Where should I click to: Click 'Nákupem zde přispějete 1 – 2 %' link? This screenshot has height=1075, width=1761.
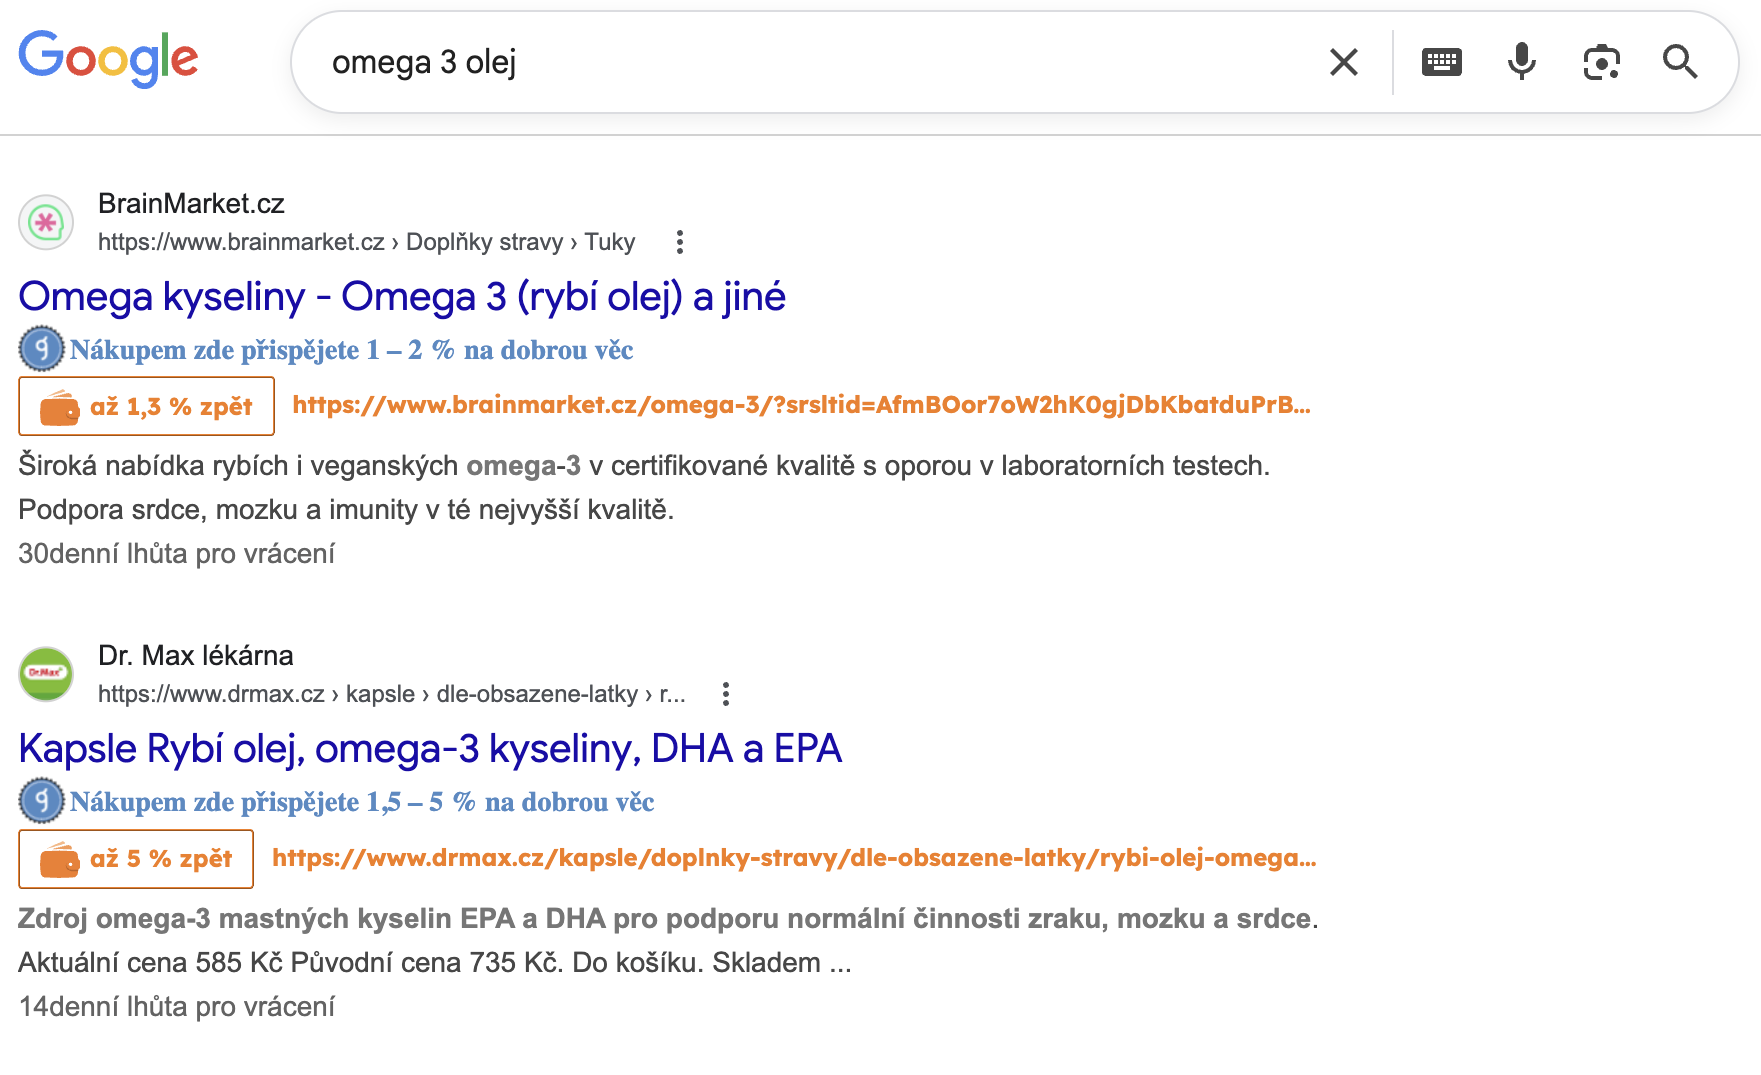(350, 350)
